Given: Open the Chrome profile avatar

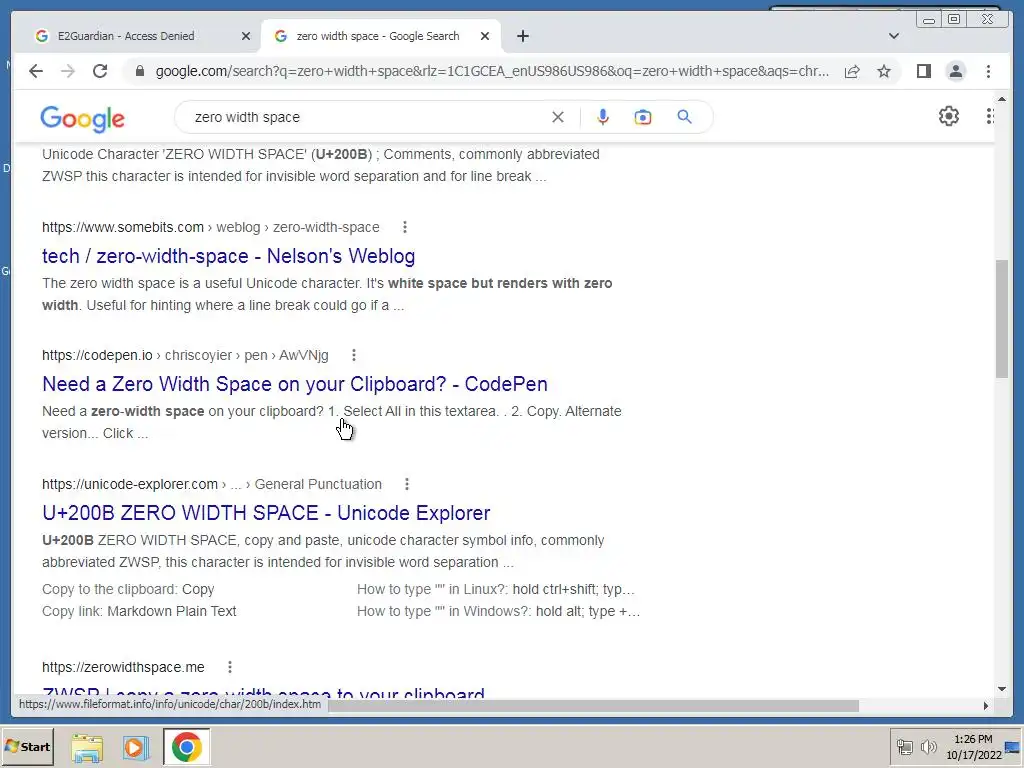Looking at the screenshot, I should coord(955,71).
